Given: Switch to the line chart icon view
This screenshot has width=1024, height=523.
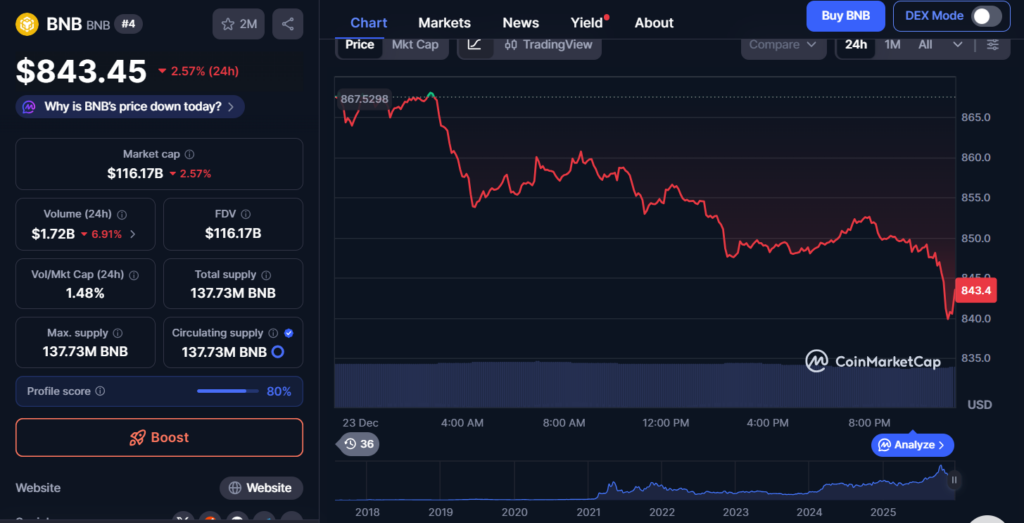Looking at the screenshot, I should (474, 45).
